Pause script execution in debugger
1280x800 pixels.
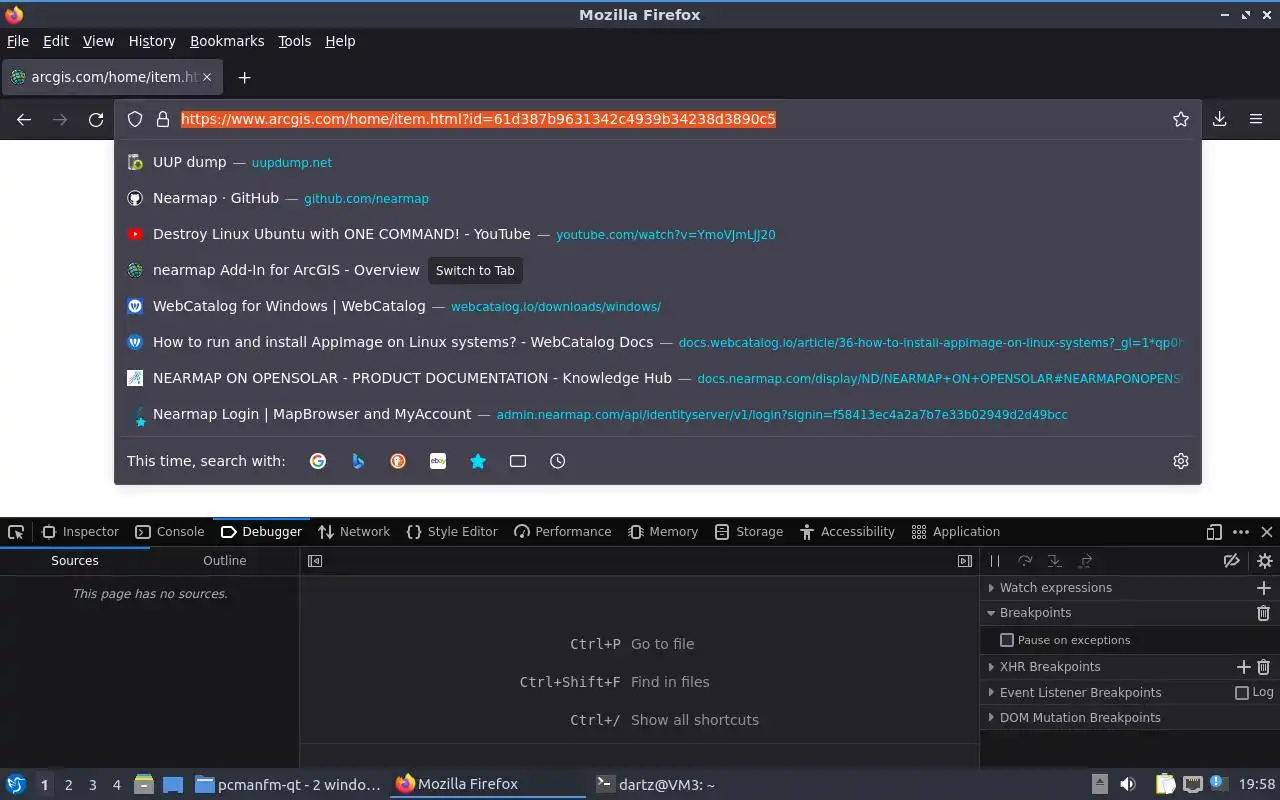995,561
